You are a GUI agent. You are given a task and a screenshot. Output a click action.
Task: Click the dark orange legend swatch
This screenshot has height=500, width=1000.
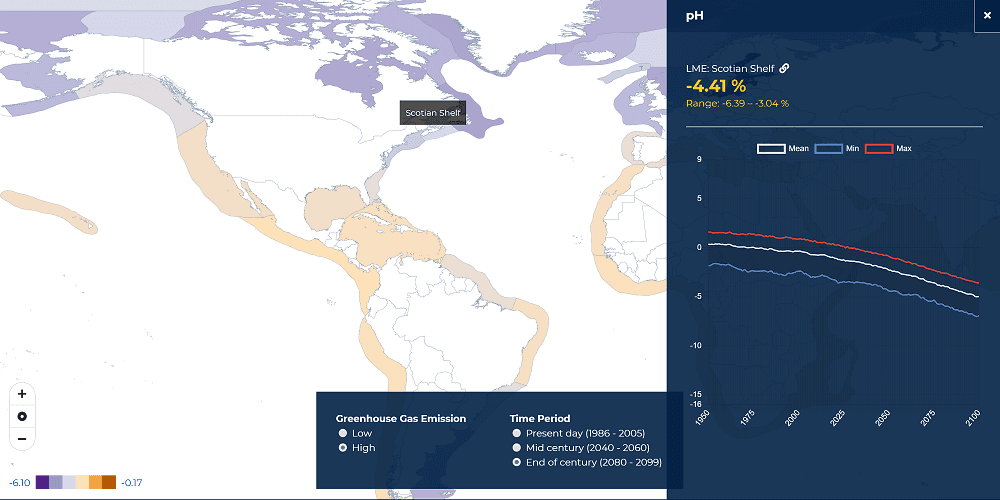click(109, 482)
